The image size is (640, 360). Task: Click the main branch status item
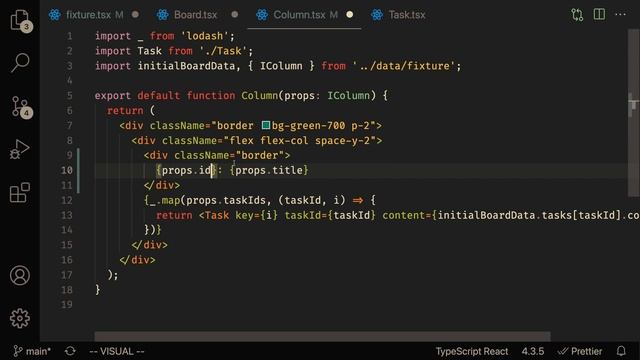(x=32, y=351)
